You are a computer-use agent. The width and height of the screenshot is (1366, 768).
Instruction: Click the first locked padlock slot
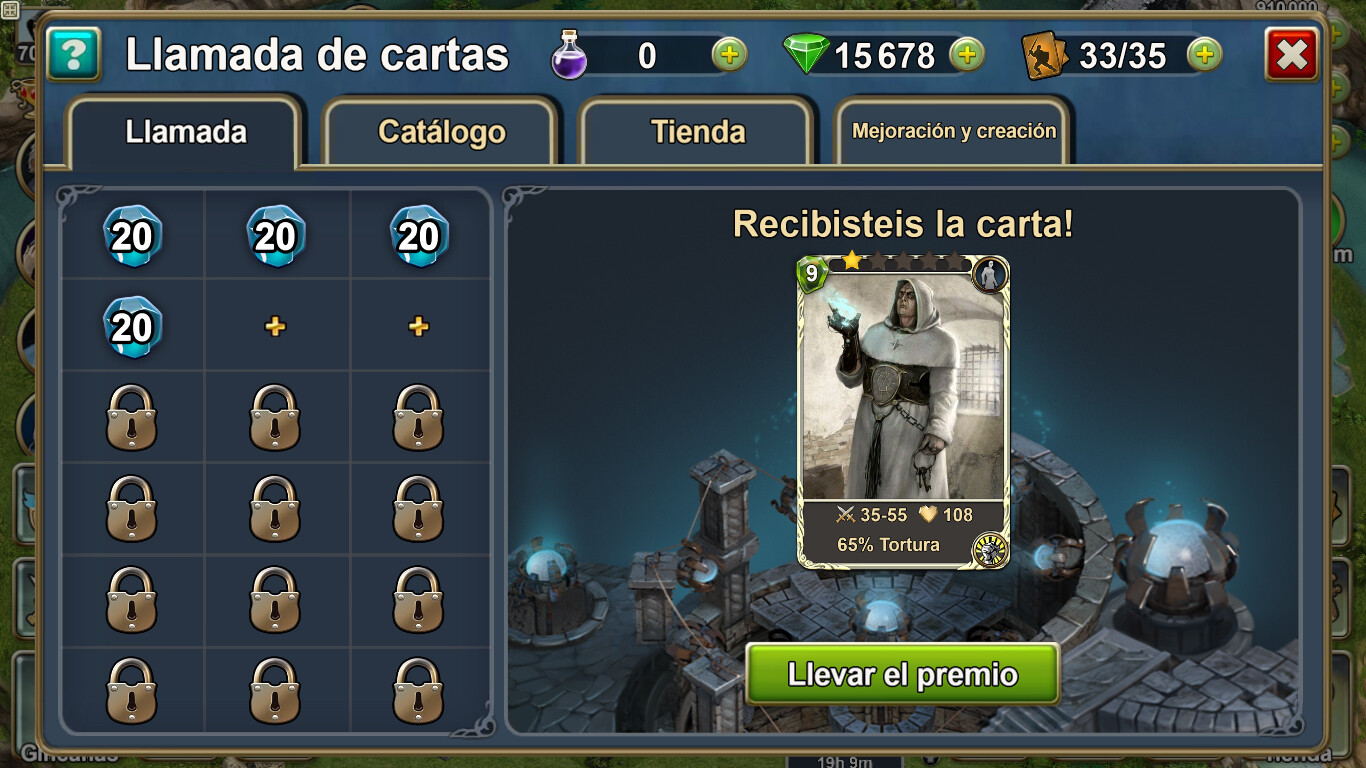(132, 417)
